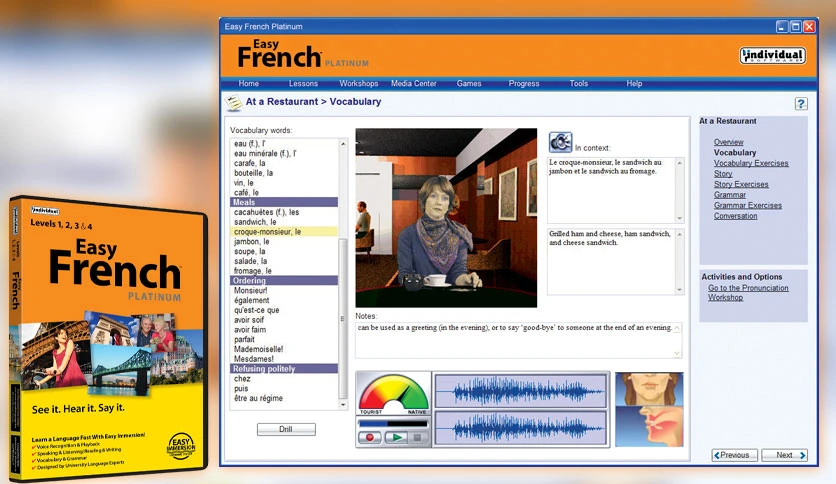Screen dimensions: 836x484
Task: Click the mouth cross-section side view image
Action: [649, 426]
